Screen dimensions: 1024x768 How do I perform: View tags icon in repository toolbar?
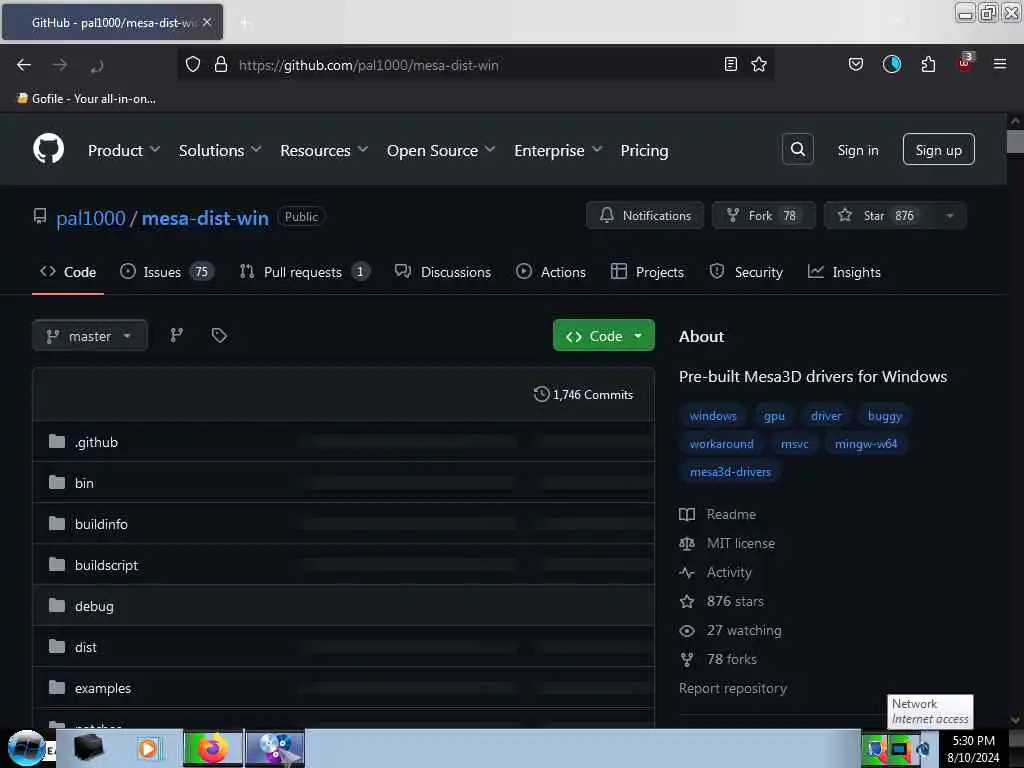[x=219, y=336]
